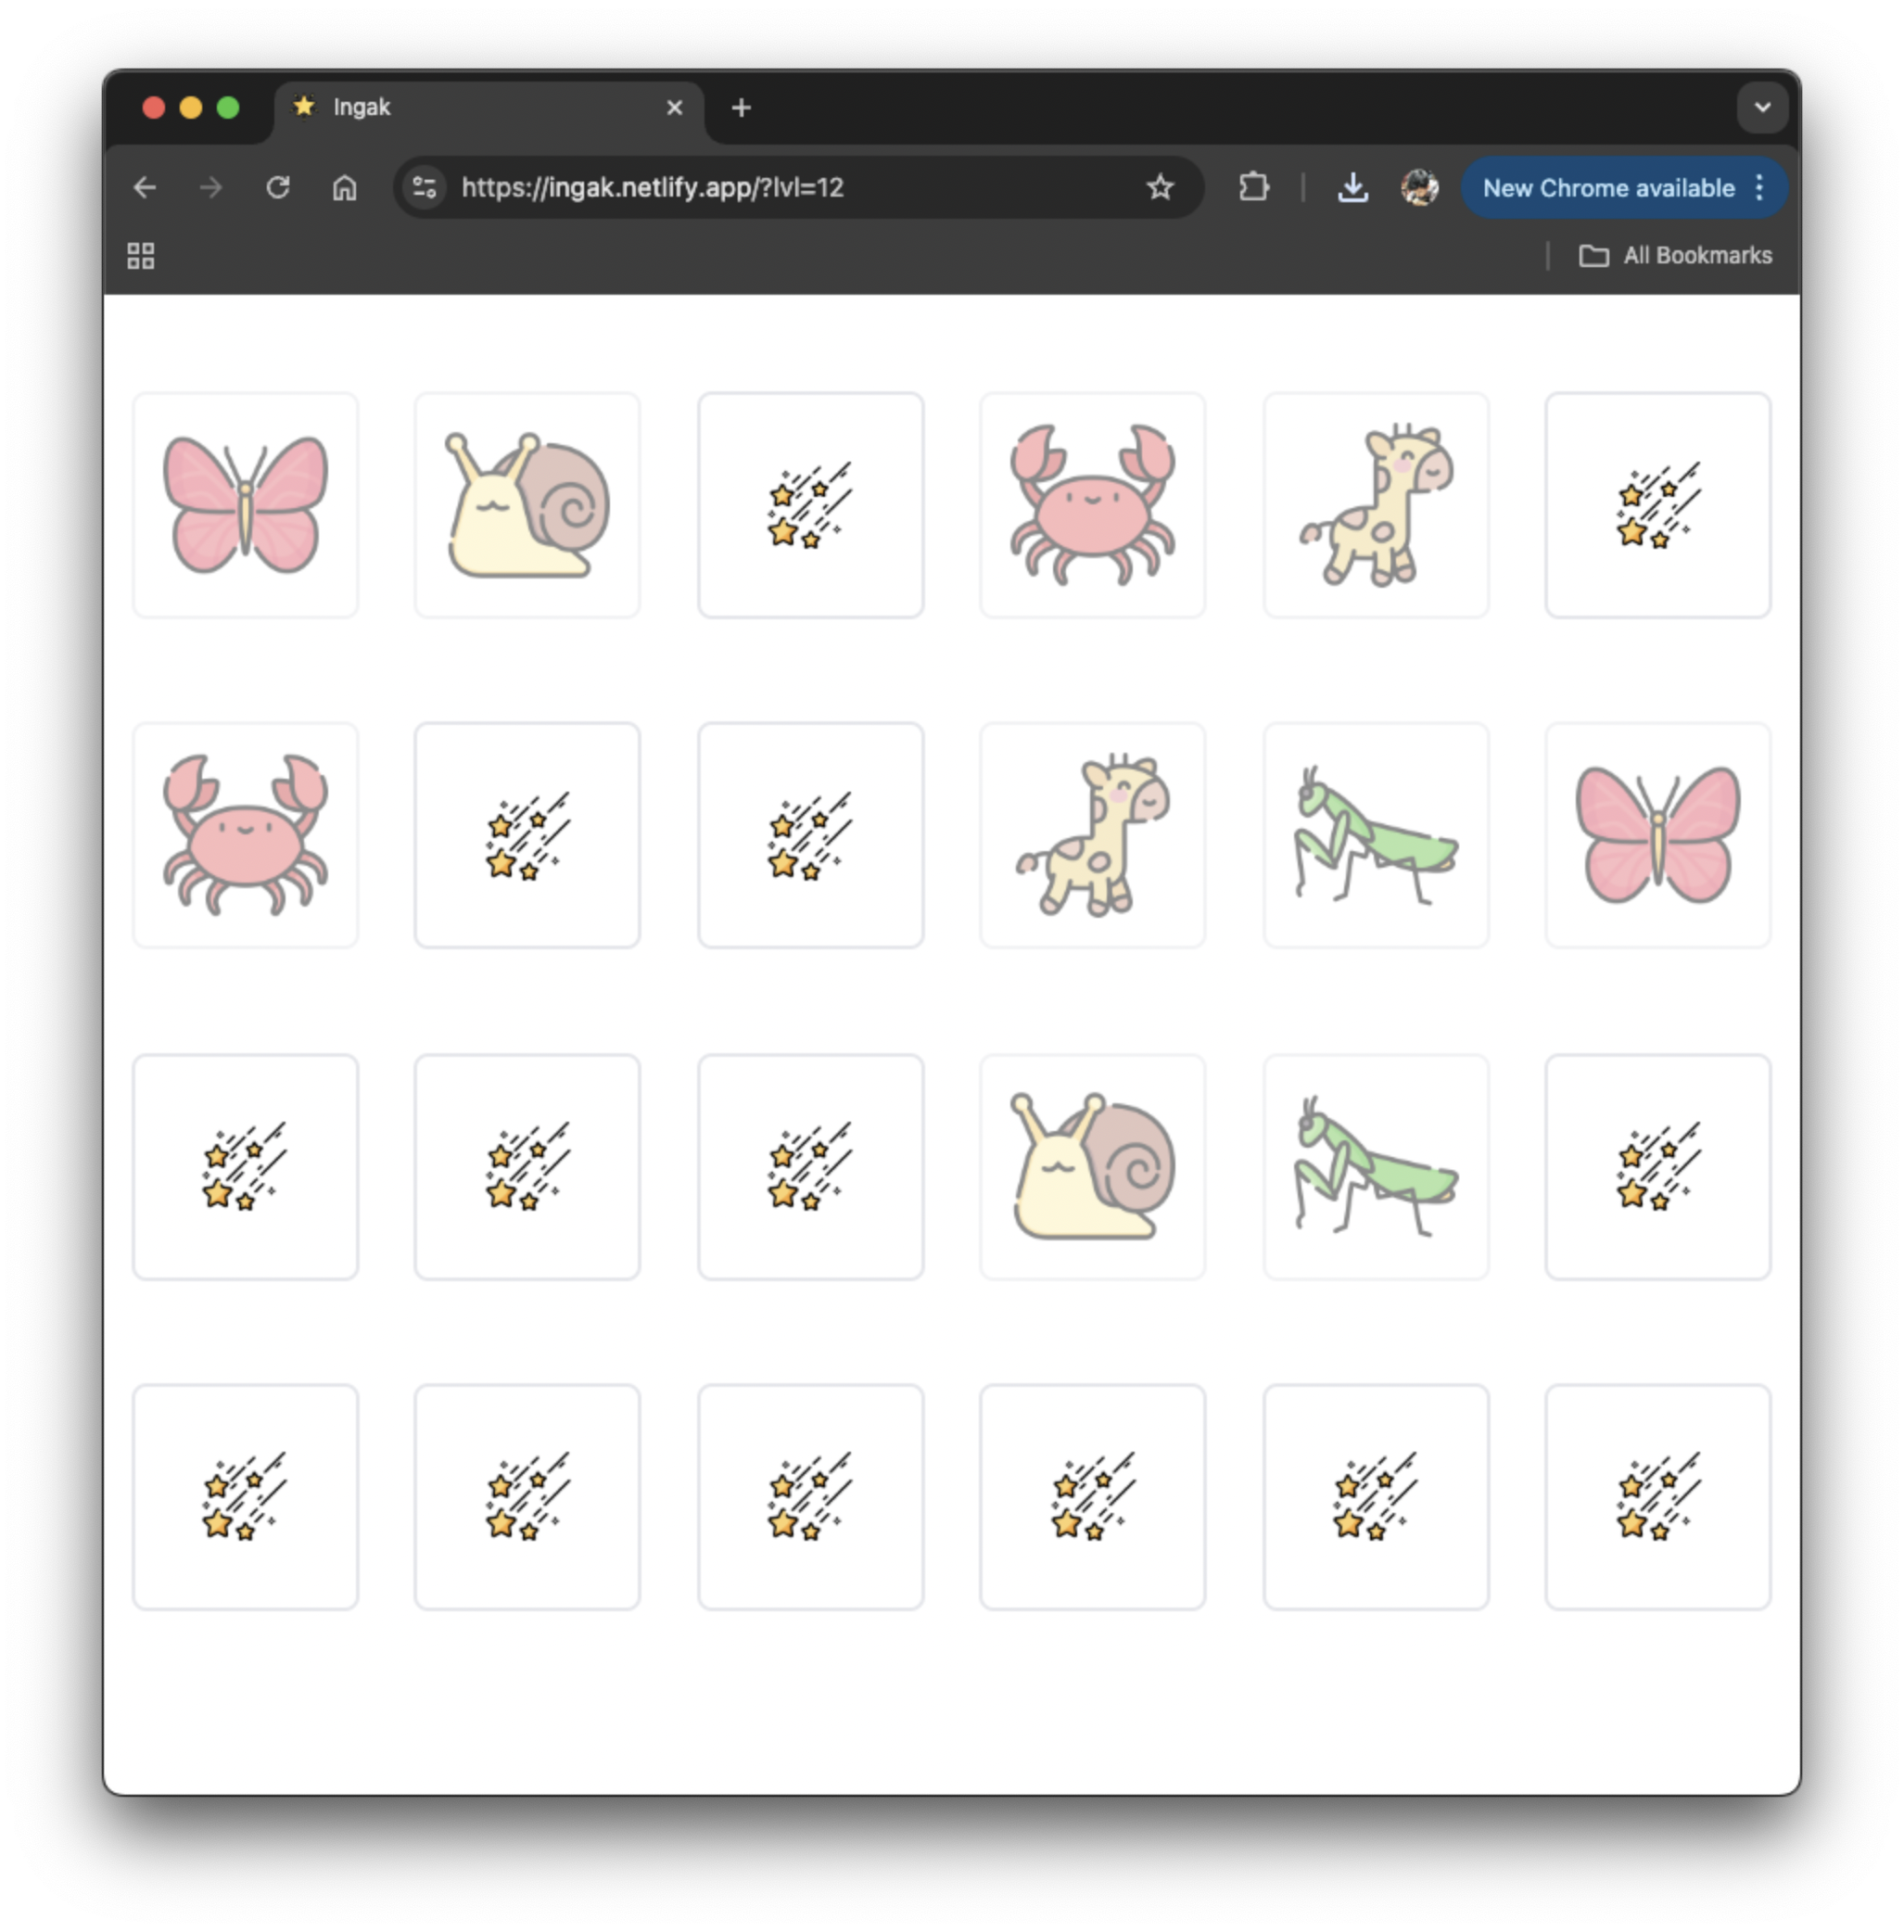Image resolution: width=1904 pixels, height=1932 pixels.
Task: Reload the page
Action: tap(278, 187)
